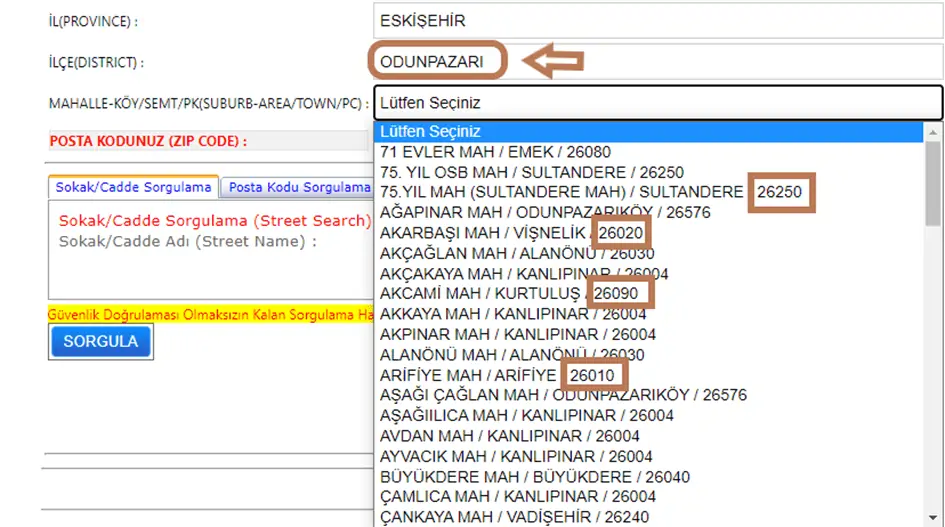
Task: Select AĞAPINAR MAH / ODUNPAZARIKÖY entry
Action: pyautogui.click(x=544, y=213)
